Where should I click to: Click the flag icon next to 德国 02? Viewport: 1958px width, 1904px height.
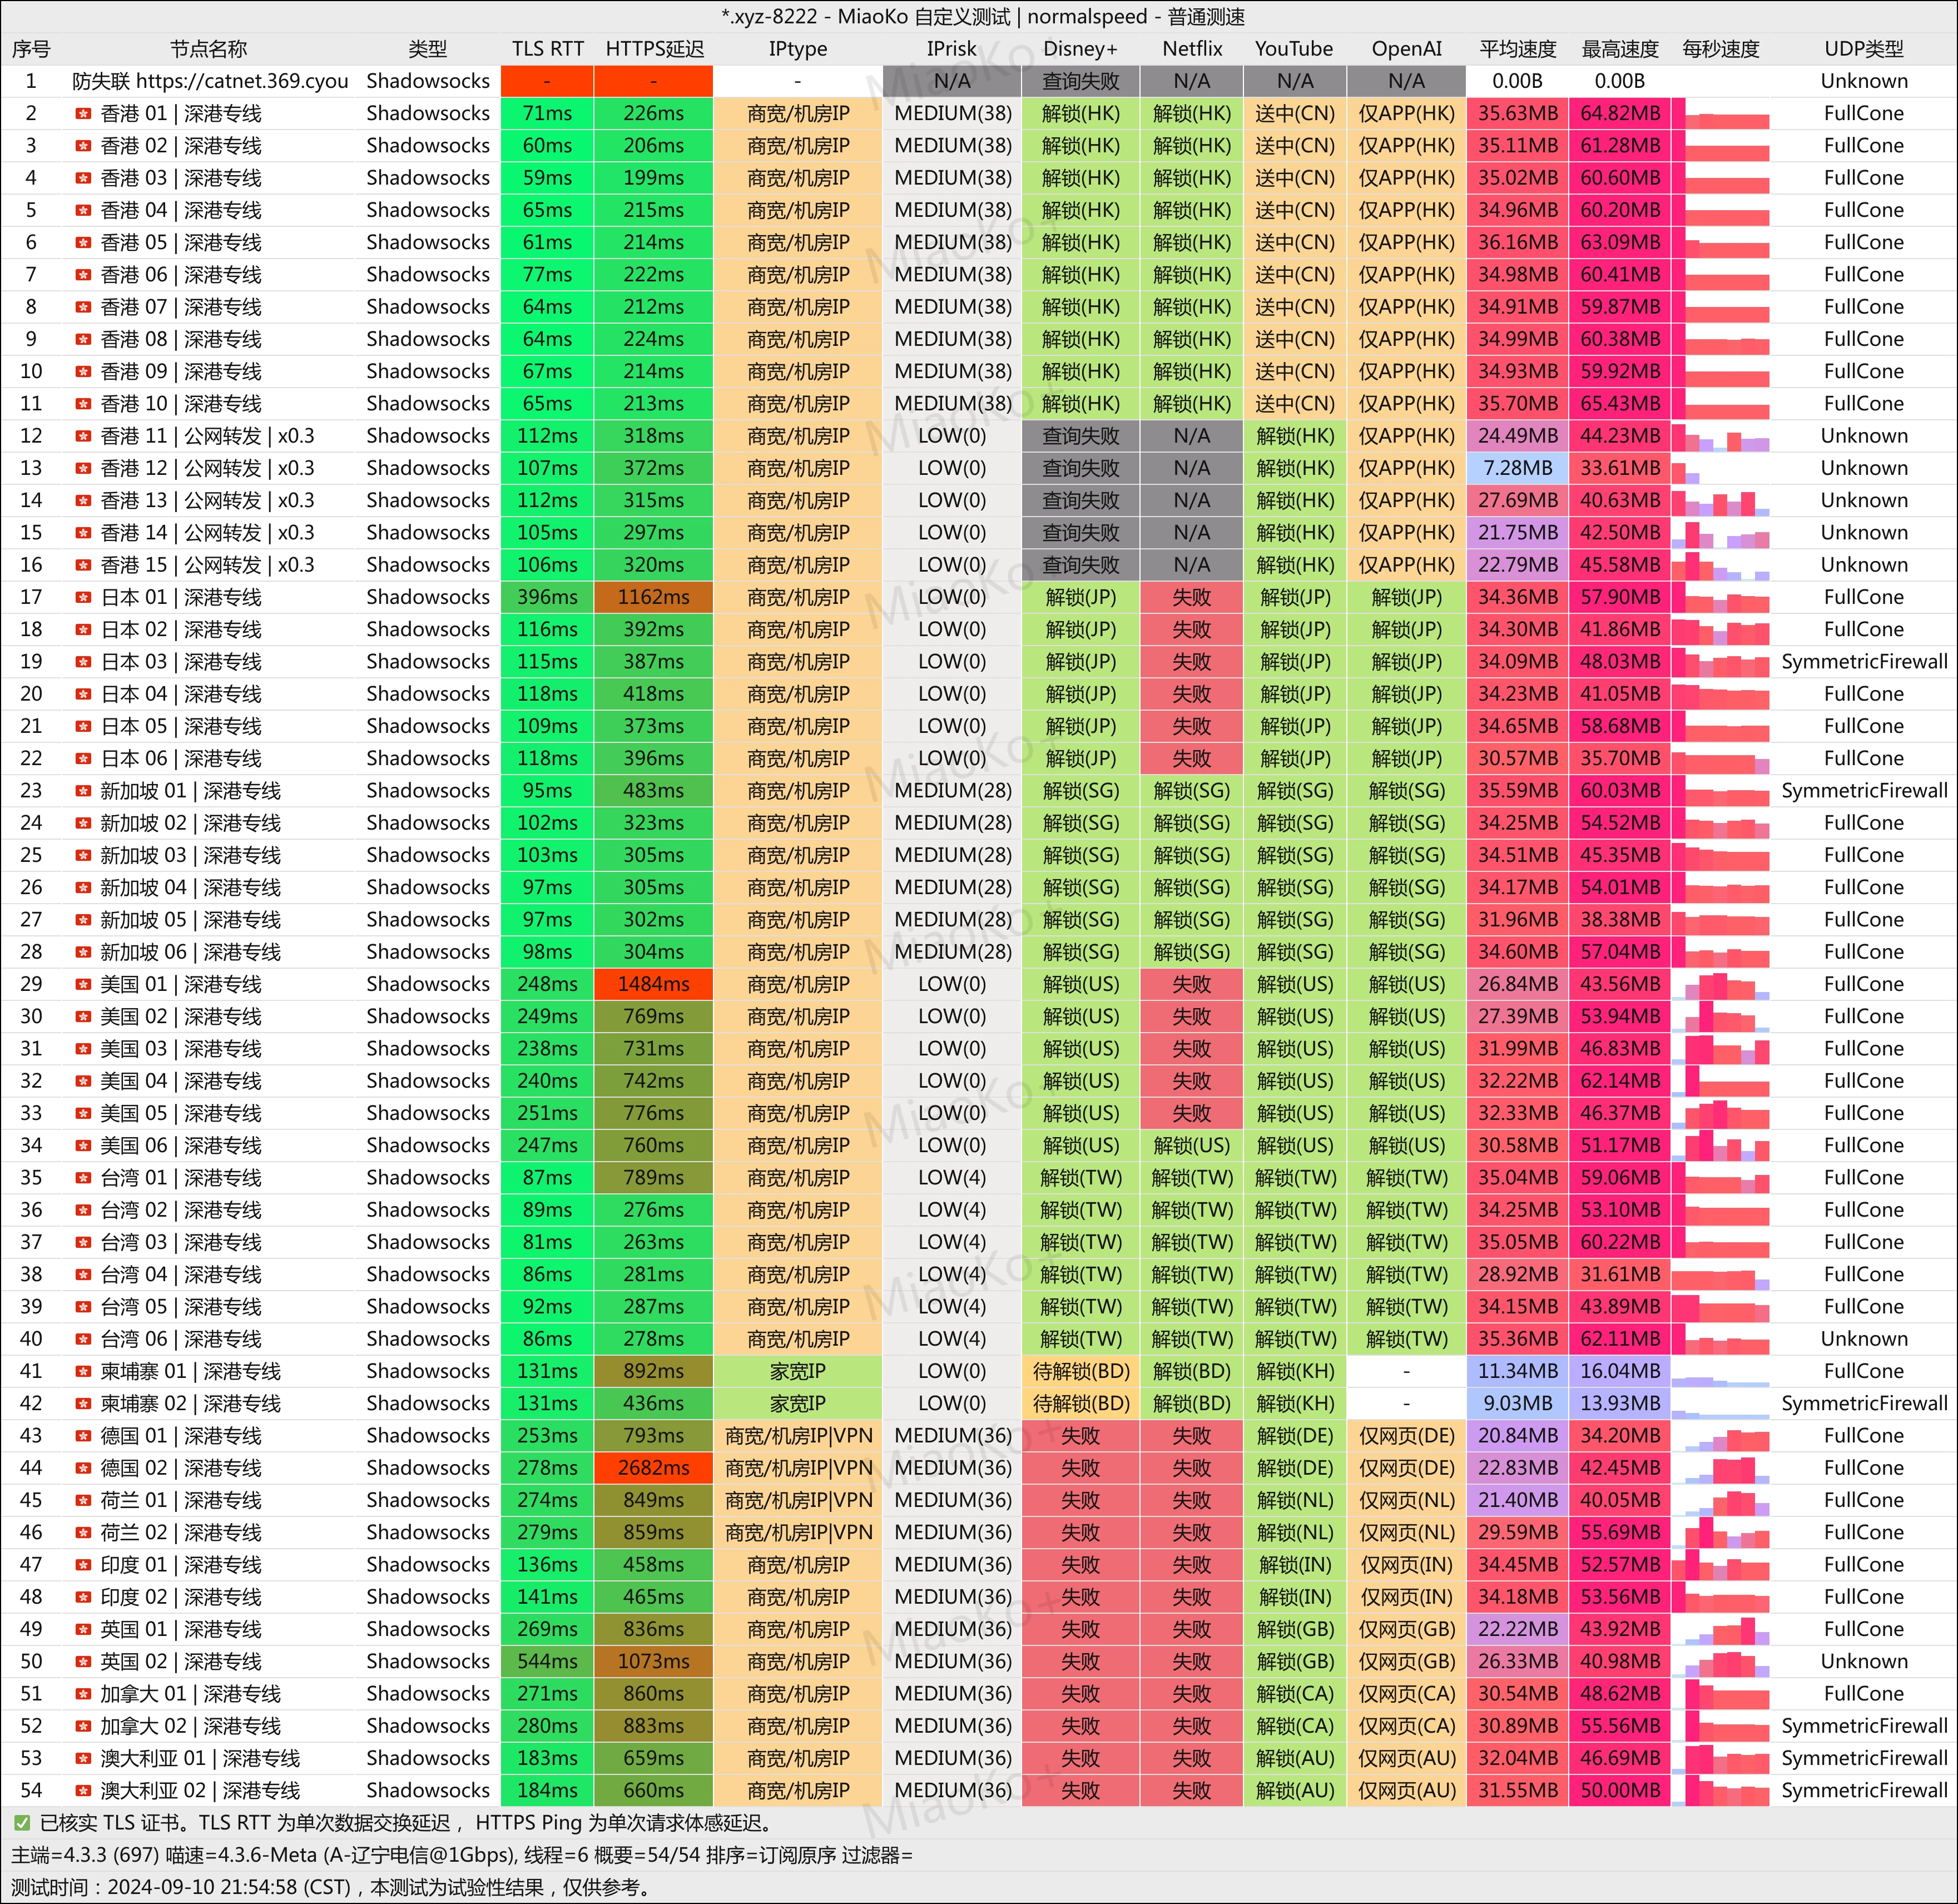pyautogui.click(x=83, y=1469)
